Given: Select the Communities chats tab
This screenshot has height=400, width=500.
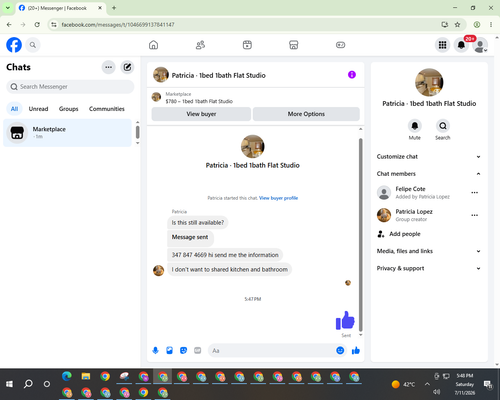Looking at the screenshot, I should tap(107, 109).
